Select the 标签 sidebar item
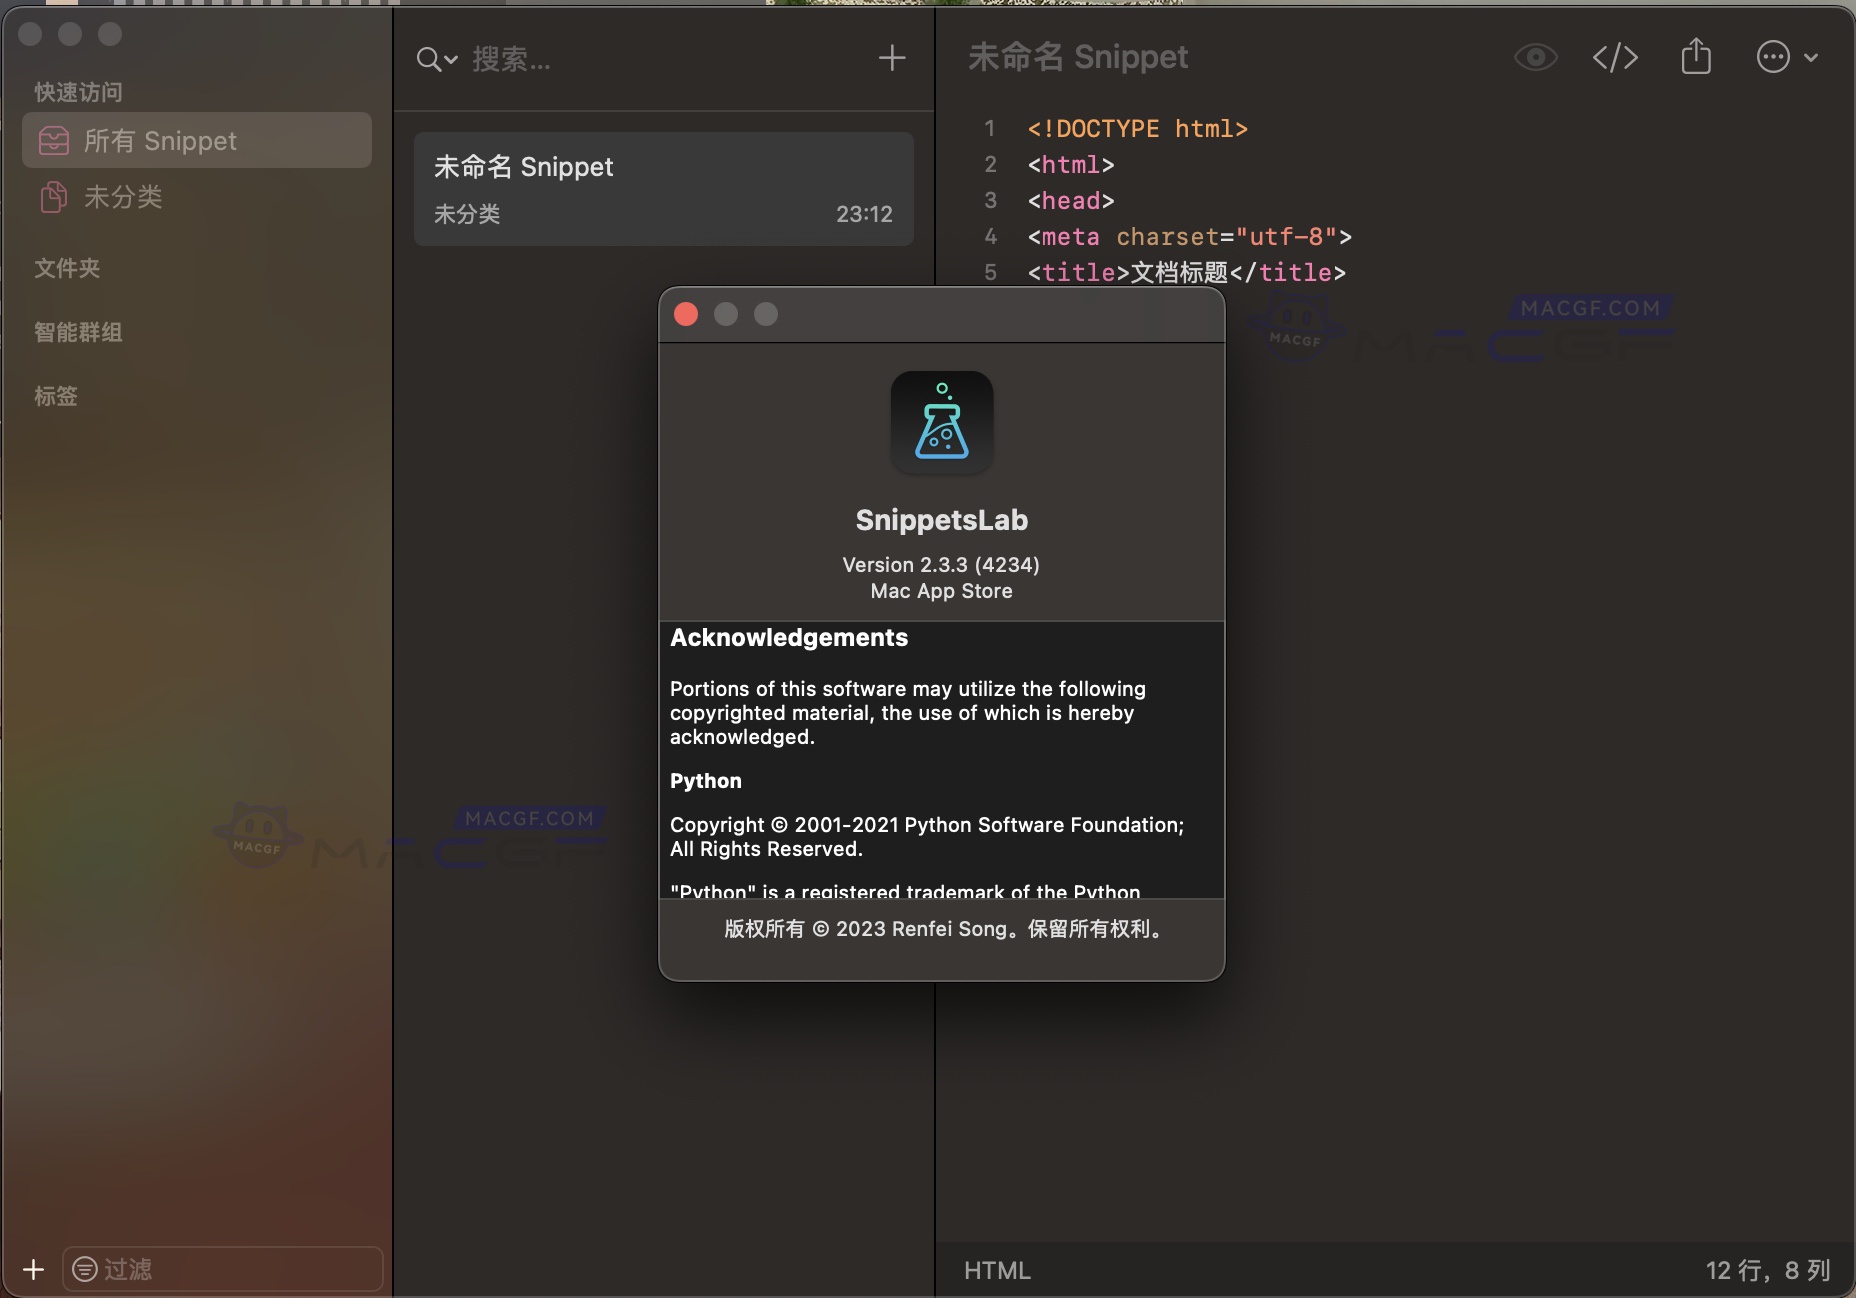 tap(56, 396)
